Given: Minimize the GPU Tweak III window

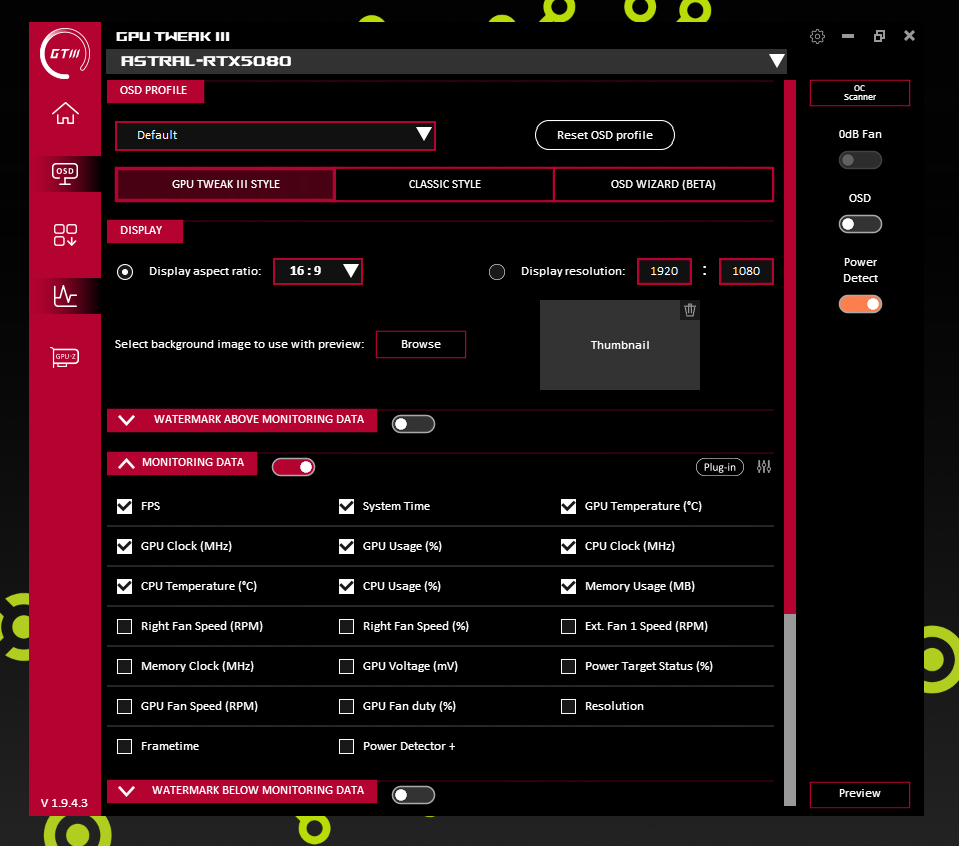Looking at the screenshot, I should (x=848, y=36).
